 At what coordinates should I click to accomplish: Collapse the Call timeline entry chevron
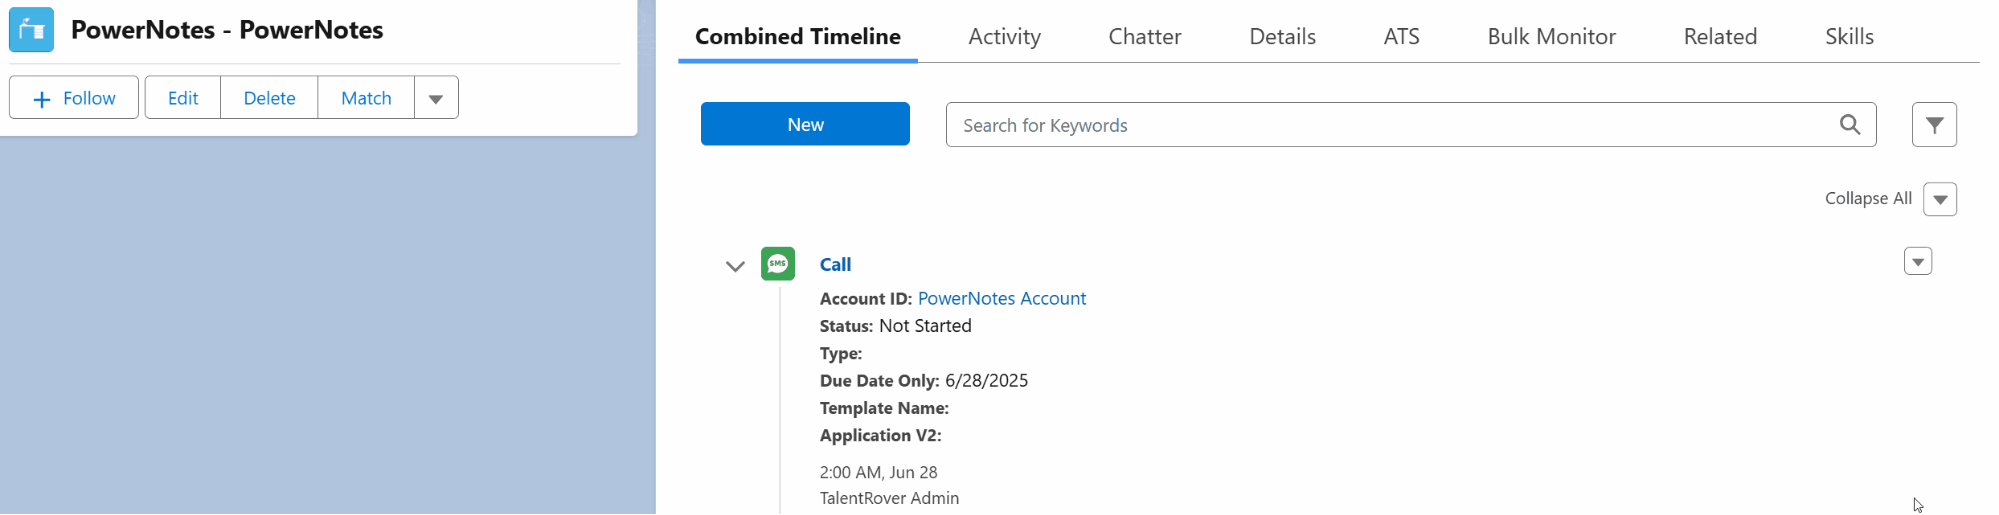click(x=735, y=266)
